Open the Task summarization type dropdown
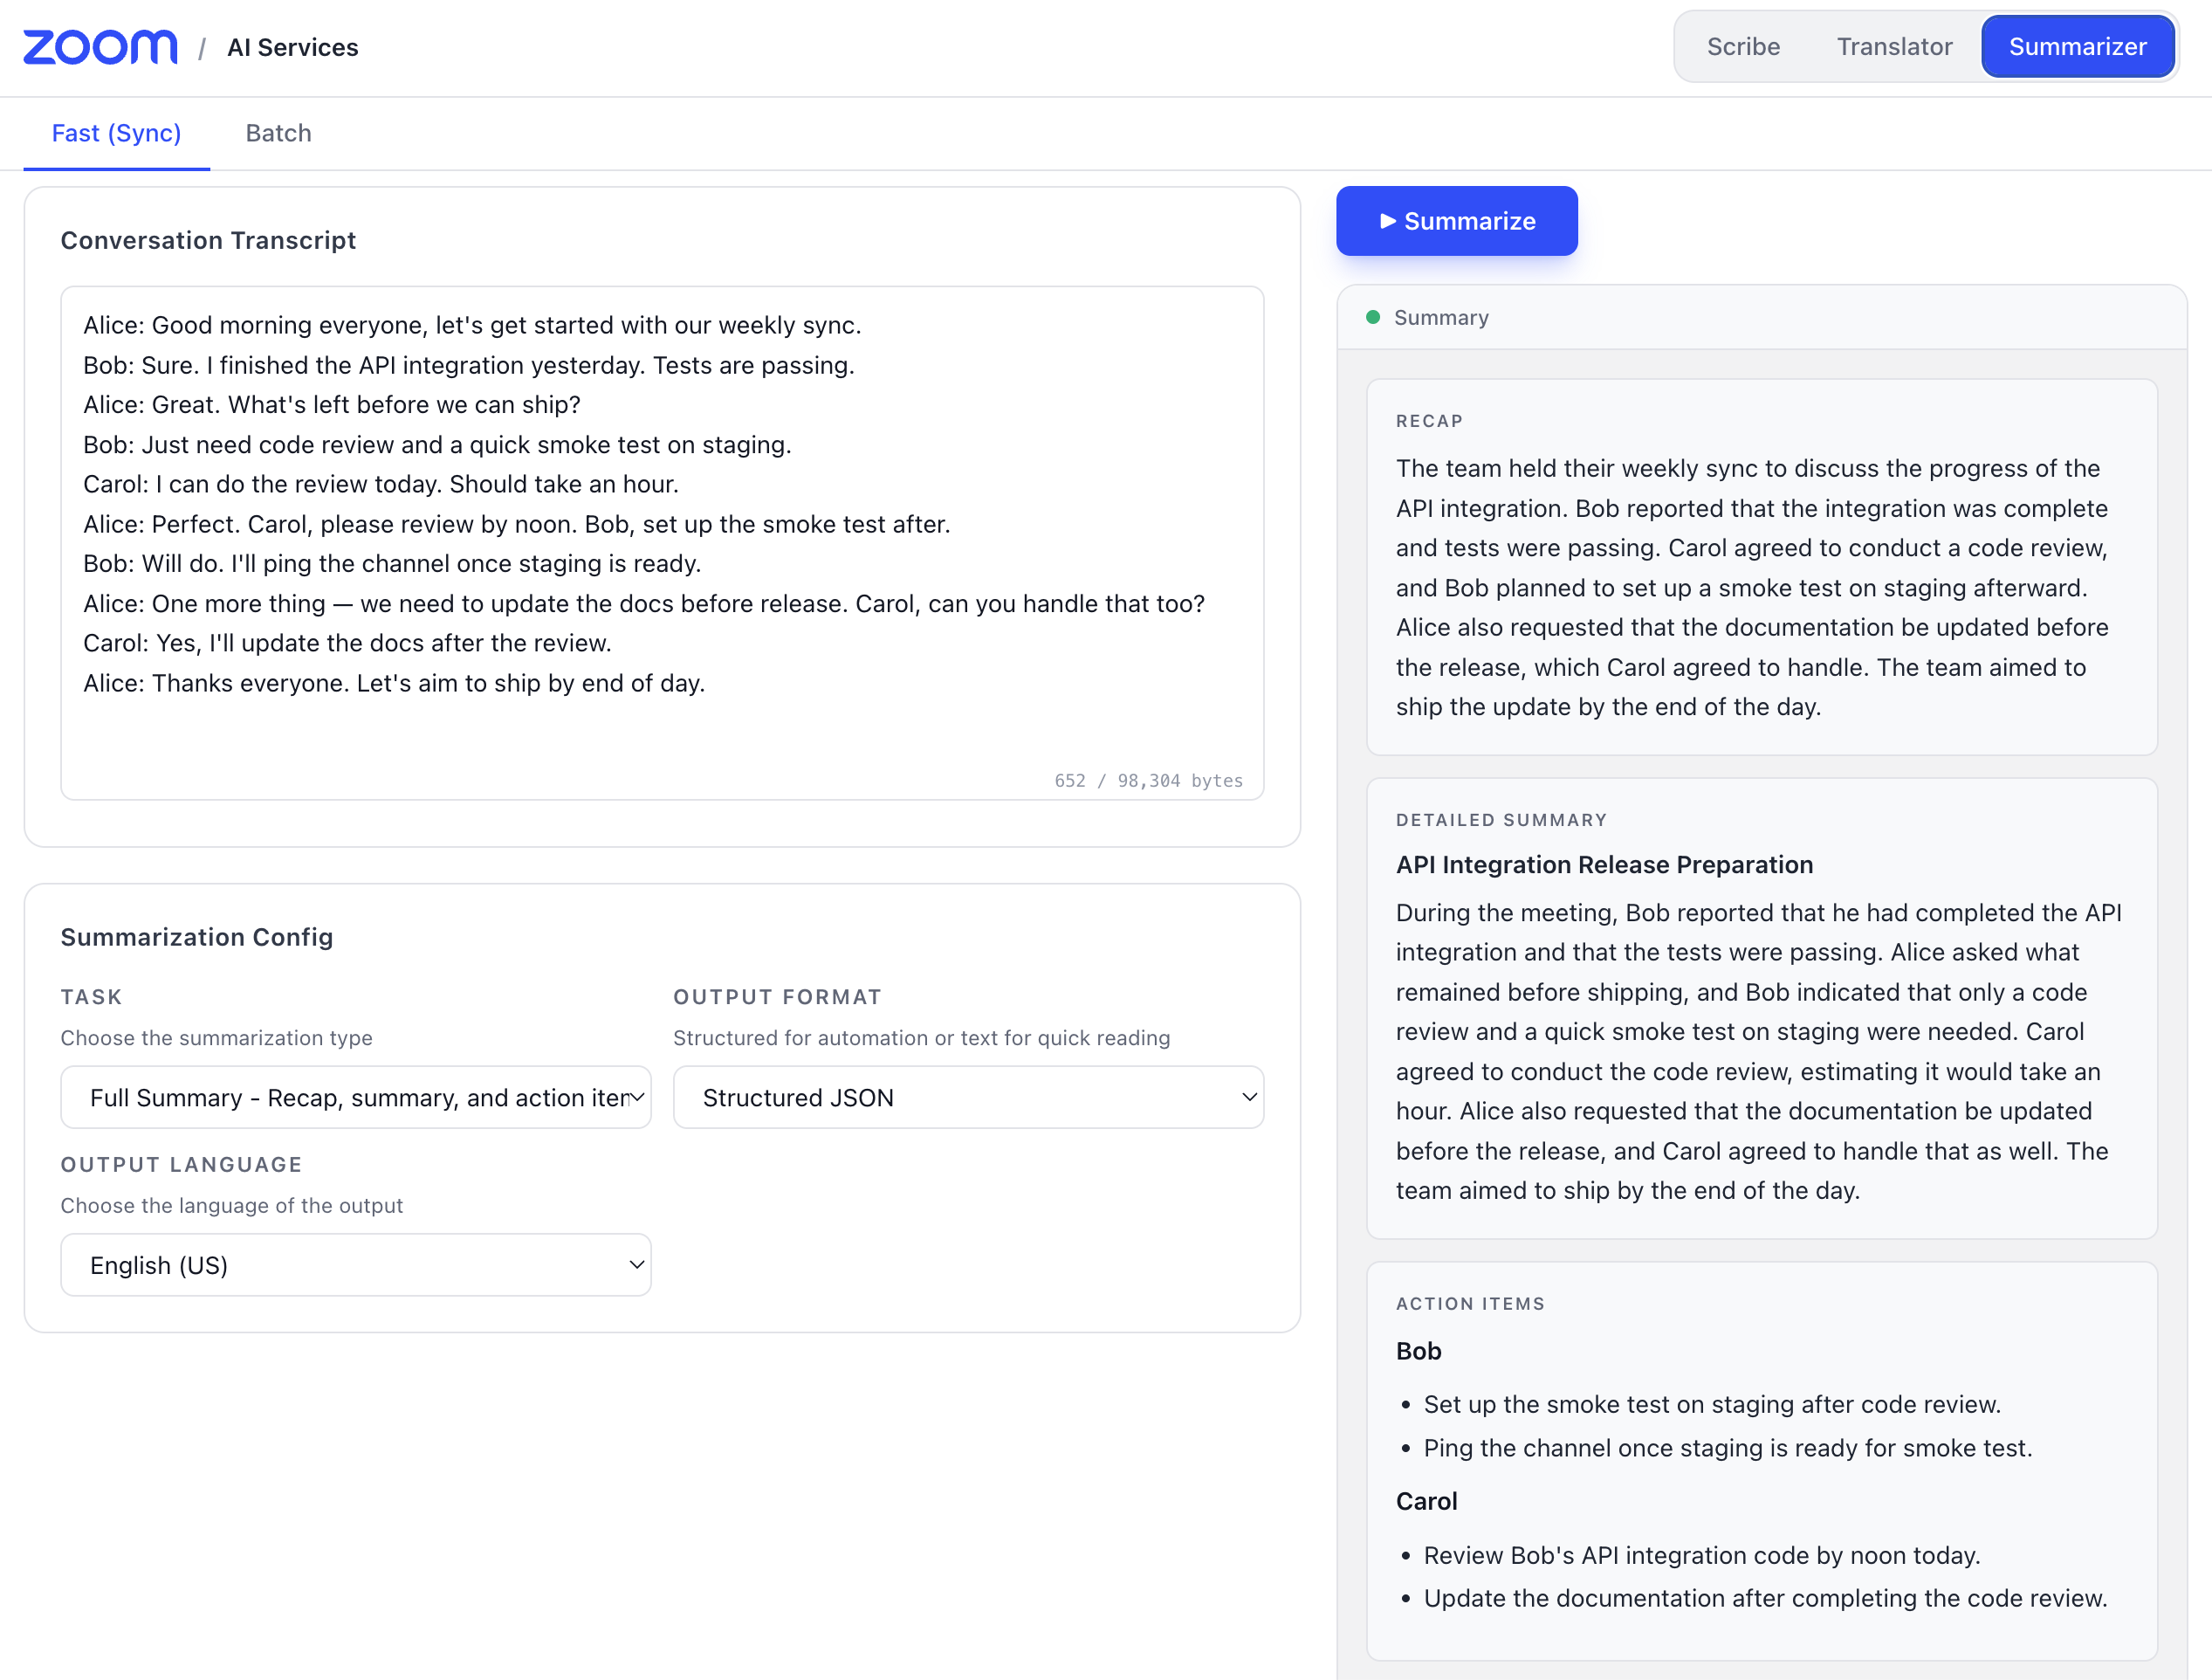2212x1680 pixels. [x=356, y=1097]
